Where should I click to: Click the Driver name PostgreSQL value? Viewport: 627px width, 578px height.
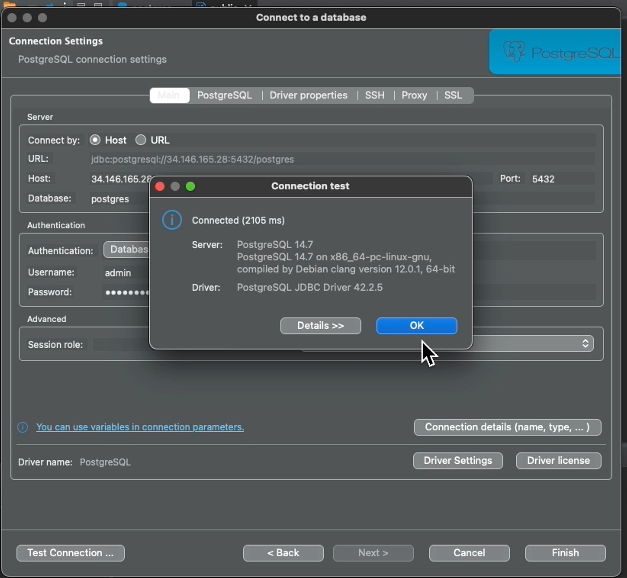coord(105,462)
